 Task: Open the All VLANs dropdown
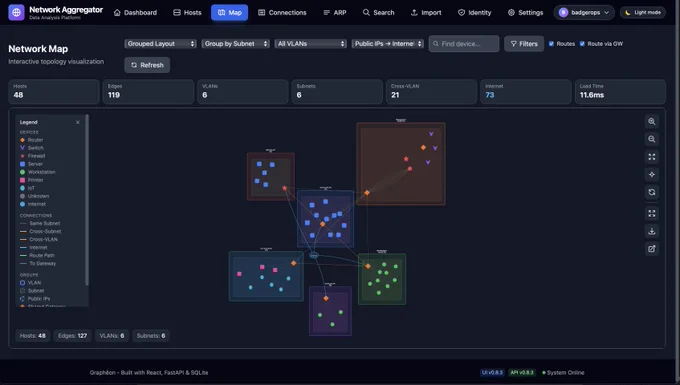(311, 44)
